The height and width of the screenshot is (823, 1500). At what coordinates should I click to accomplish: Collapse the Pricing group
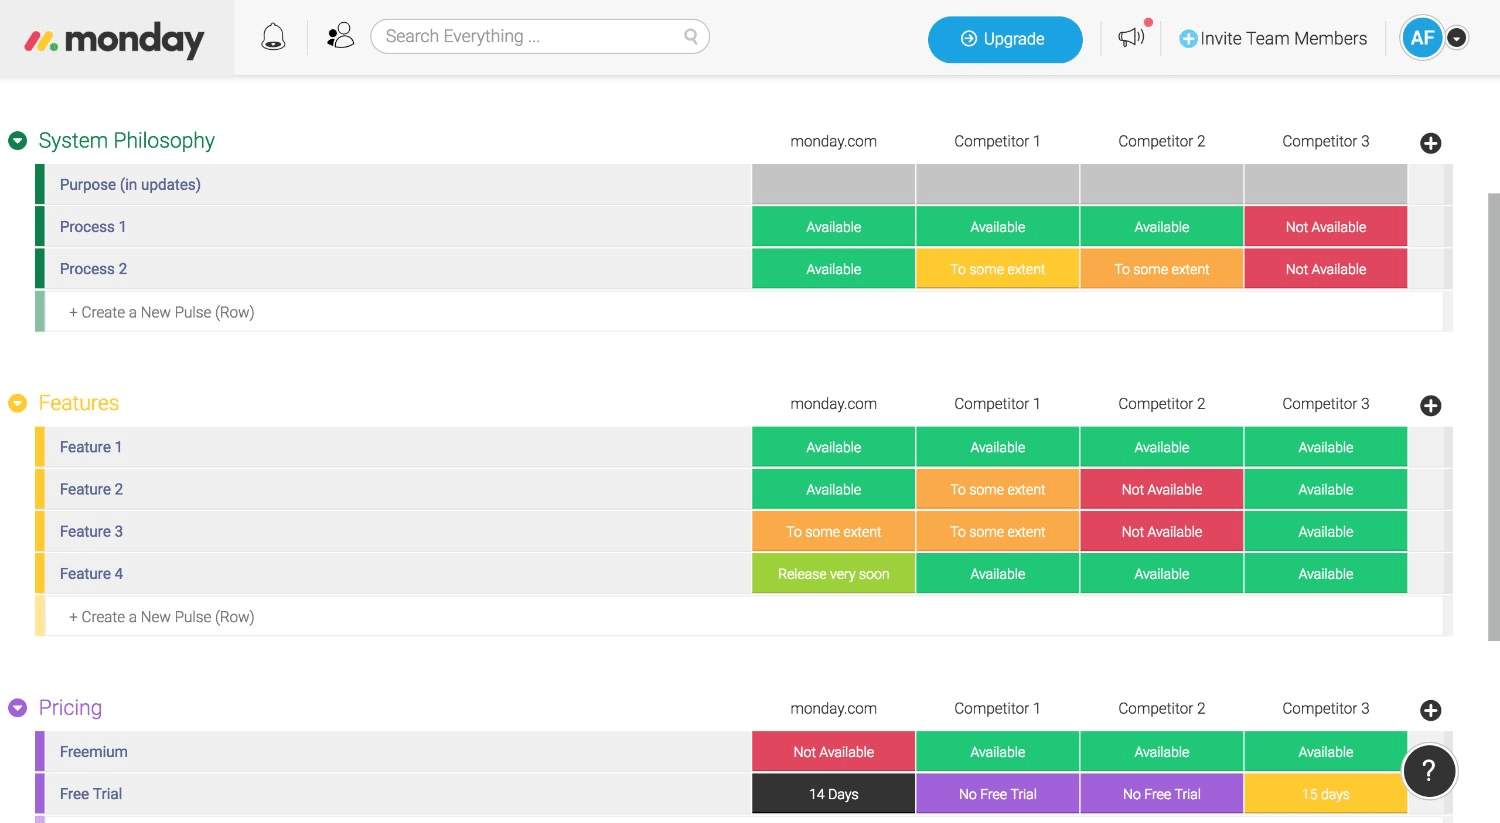(17, 708)
